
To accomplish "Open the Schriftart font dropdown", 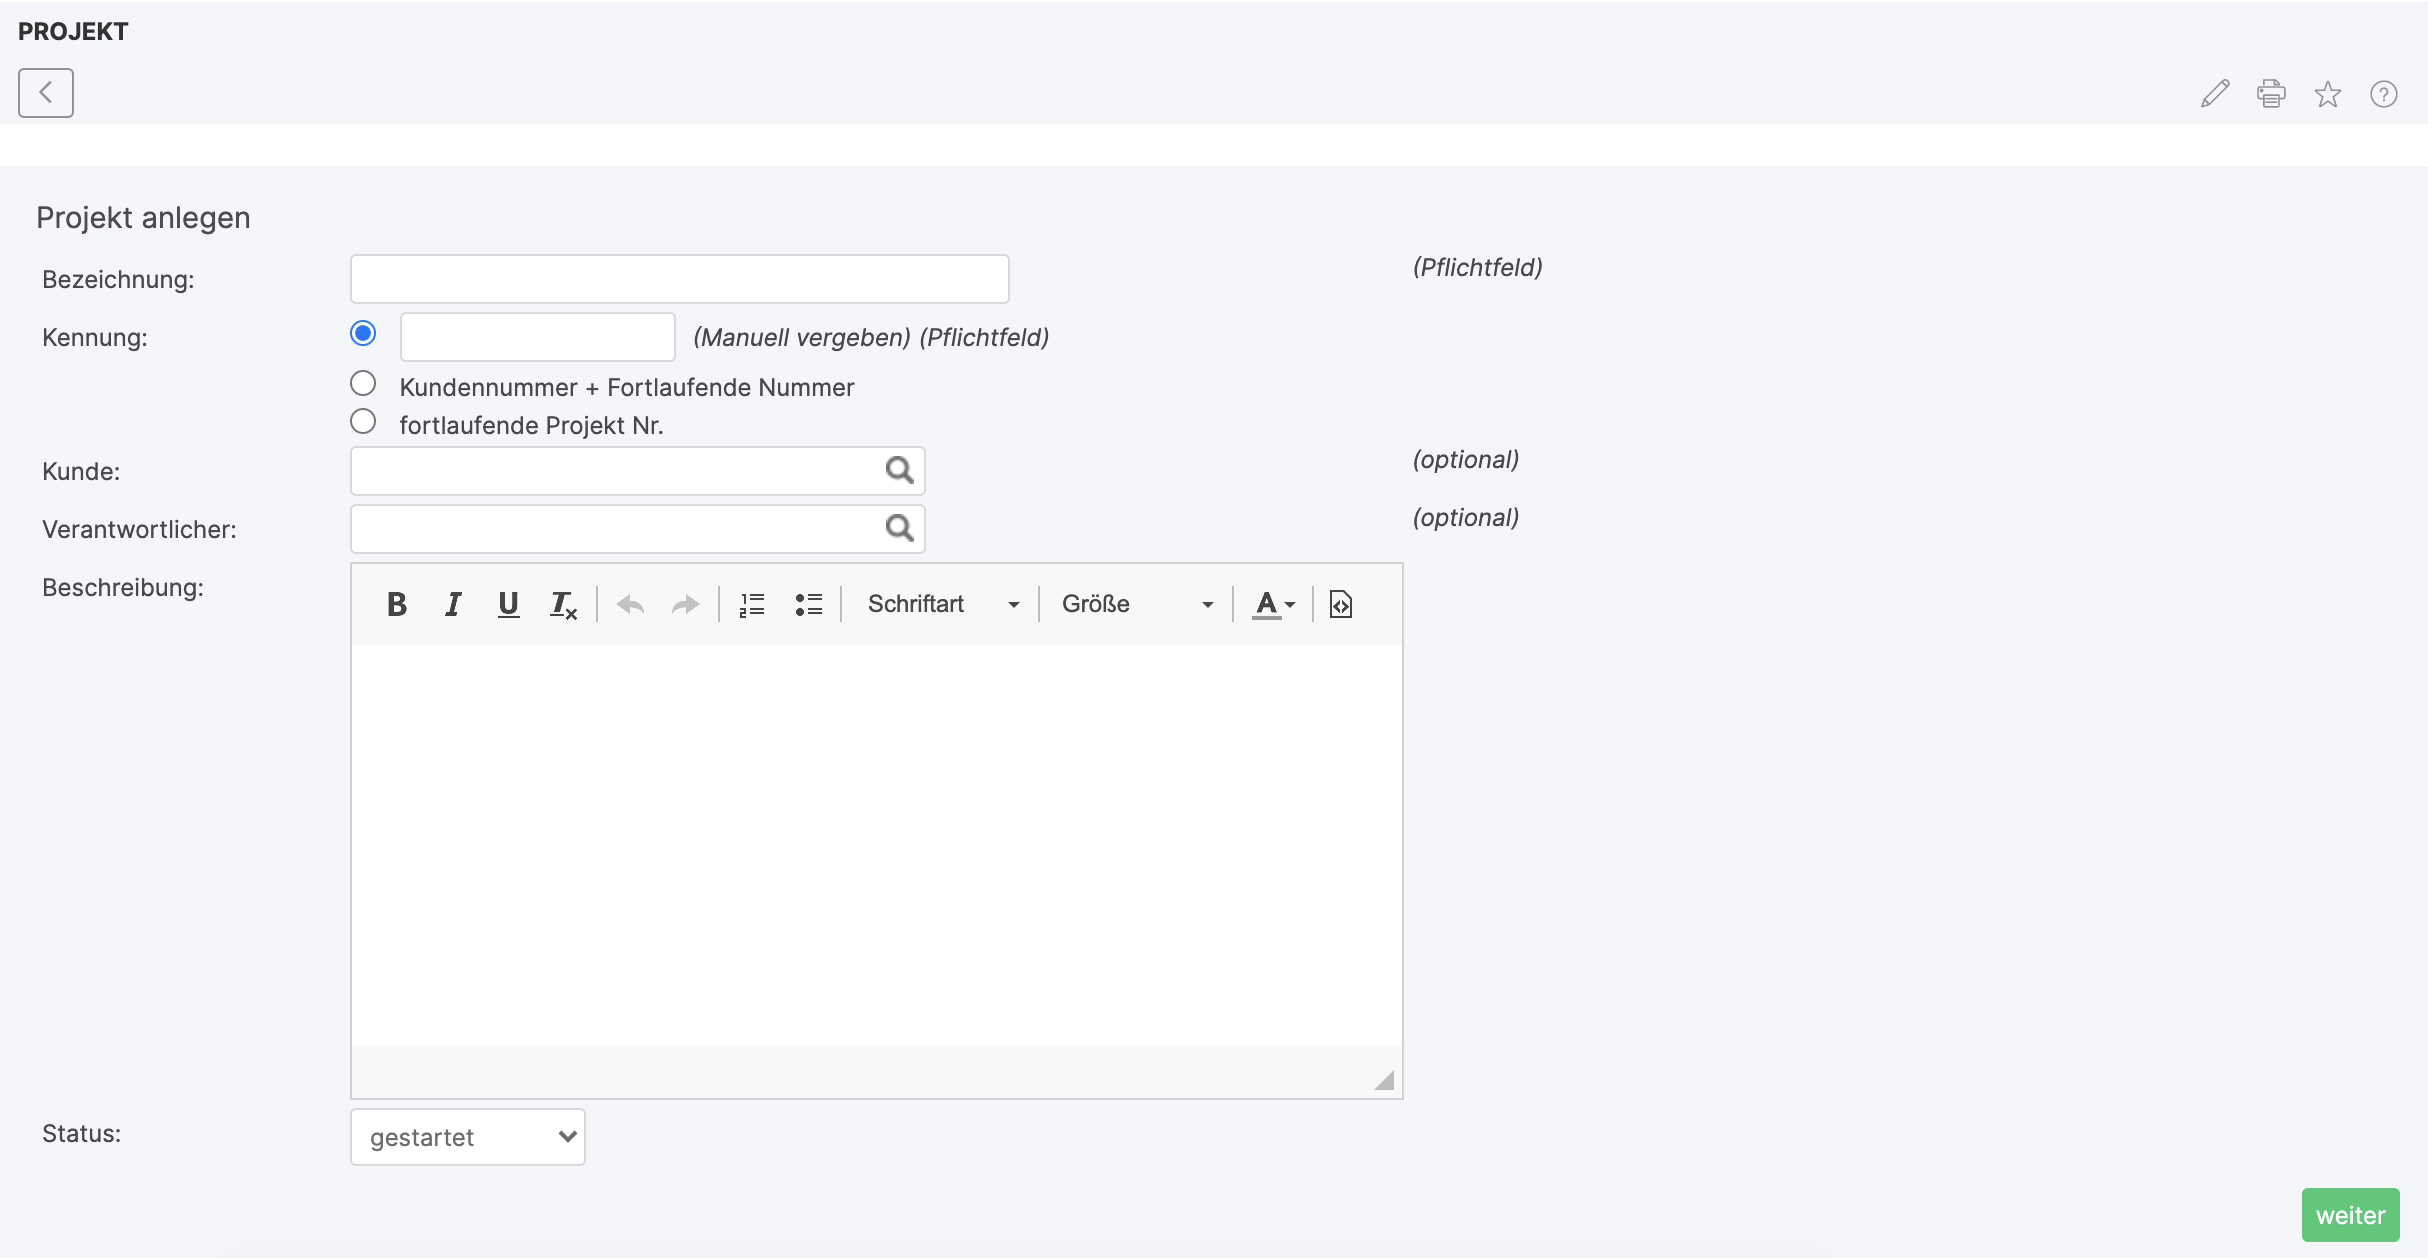I will (942, 604).
